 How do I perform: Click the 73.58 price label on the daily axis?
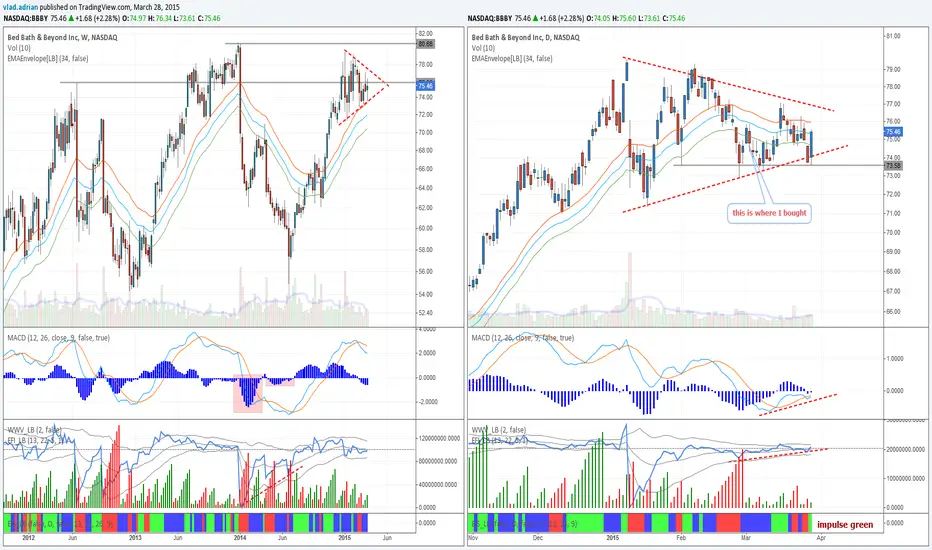click(x=893, y=165)
